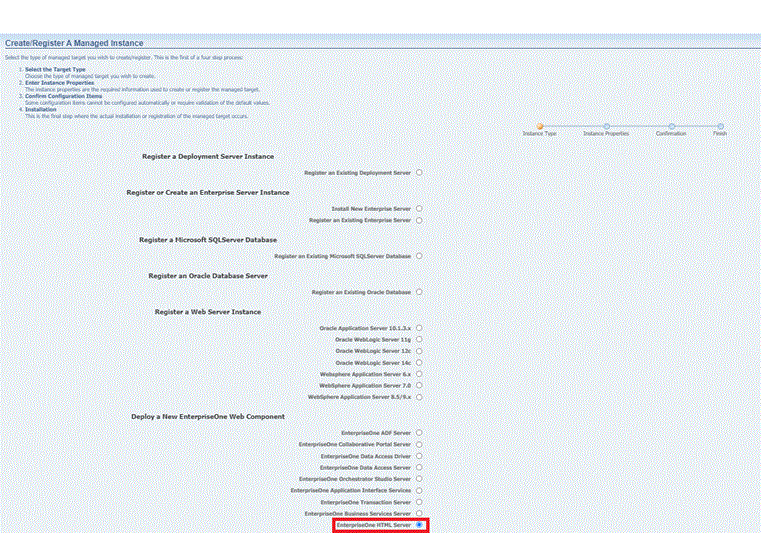
Task: Click the 'Enter Instance Properties' step text
Action: tap(60, 83)
